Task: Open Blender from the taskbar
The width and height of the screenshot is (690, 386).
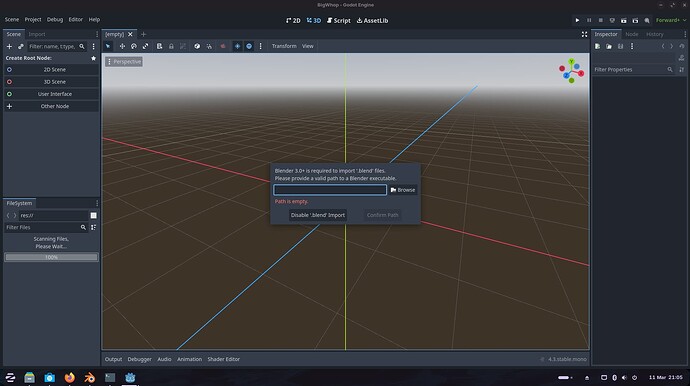Action: (x=89, y=377)
